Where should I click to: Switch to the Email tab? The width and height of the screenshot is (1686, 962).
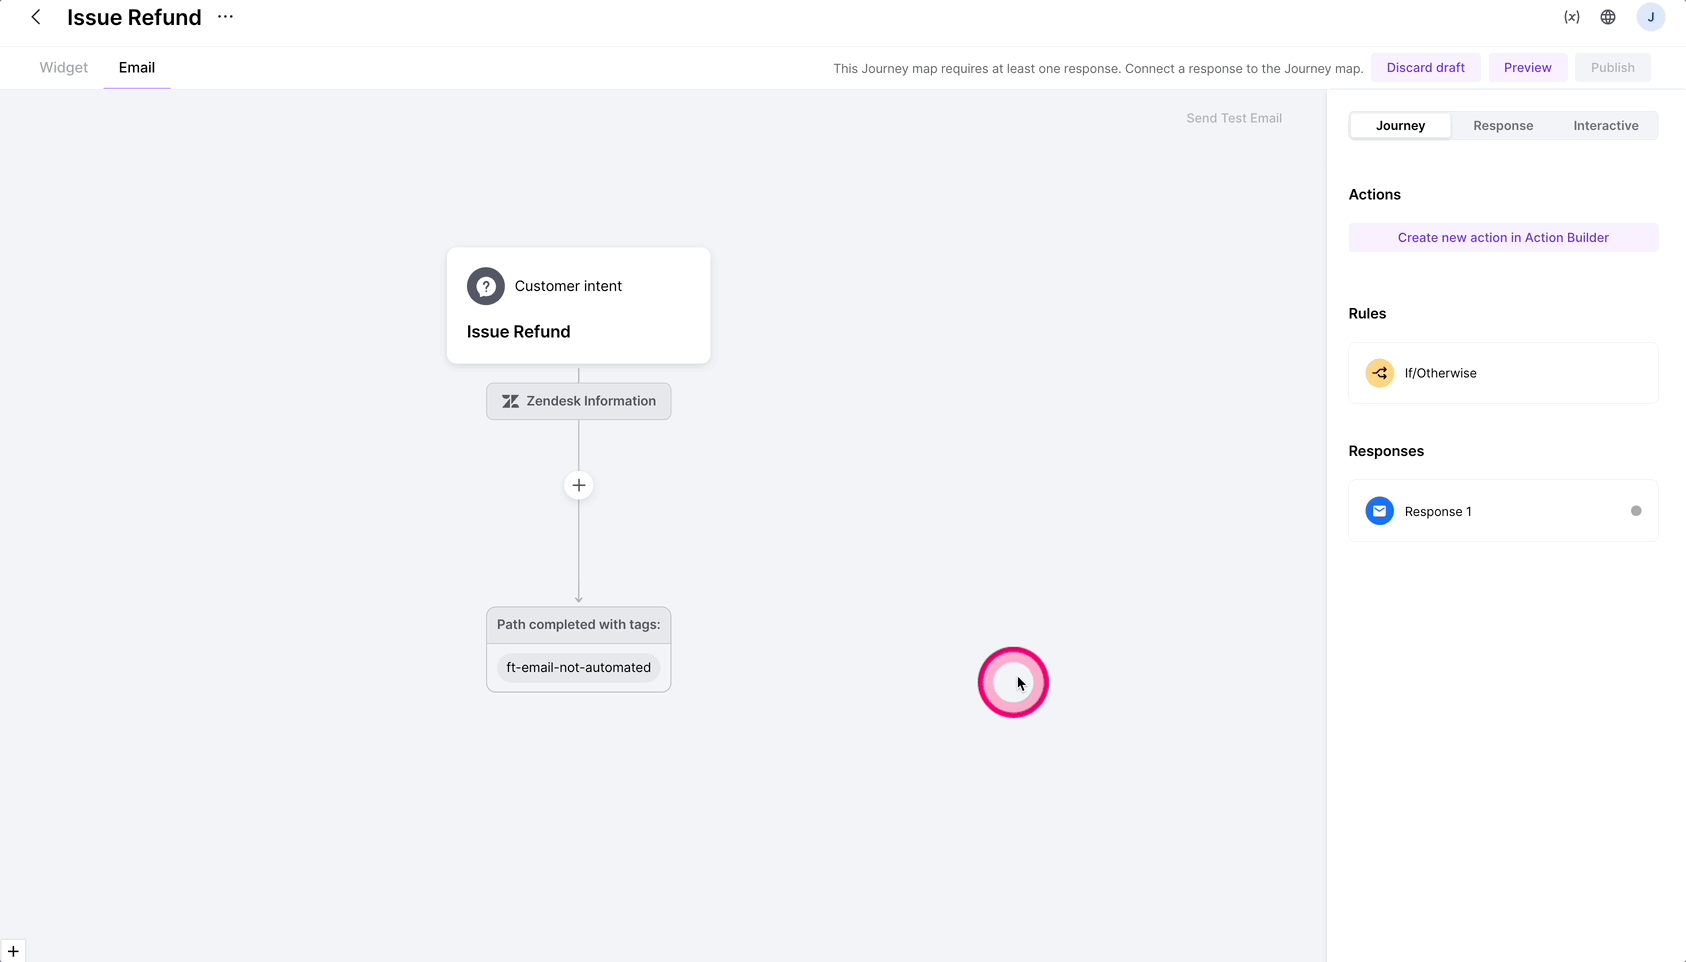(137, 68)
